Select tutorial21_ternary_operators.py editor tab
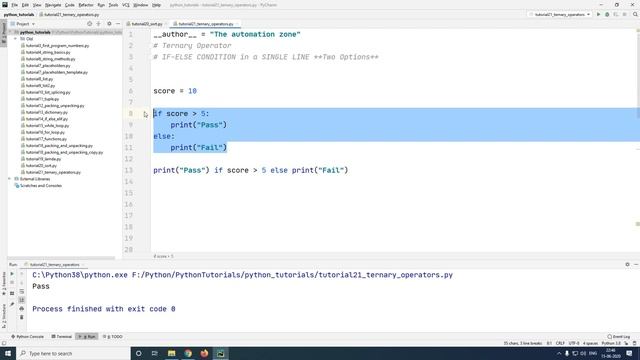The height and width of the screenshot is (360, 640). pos(205,24)
